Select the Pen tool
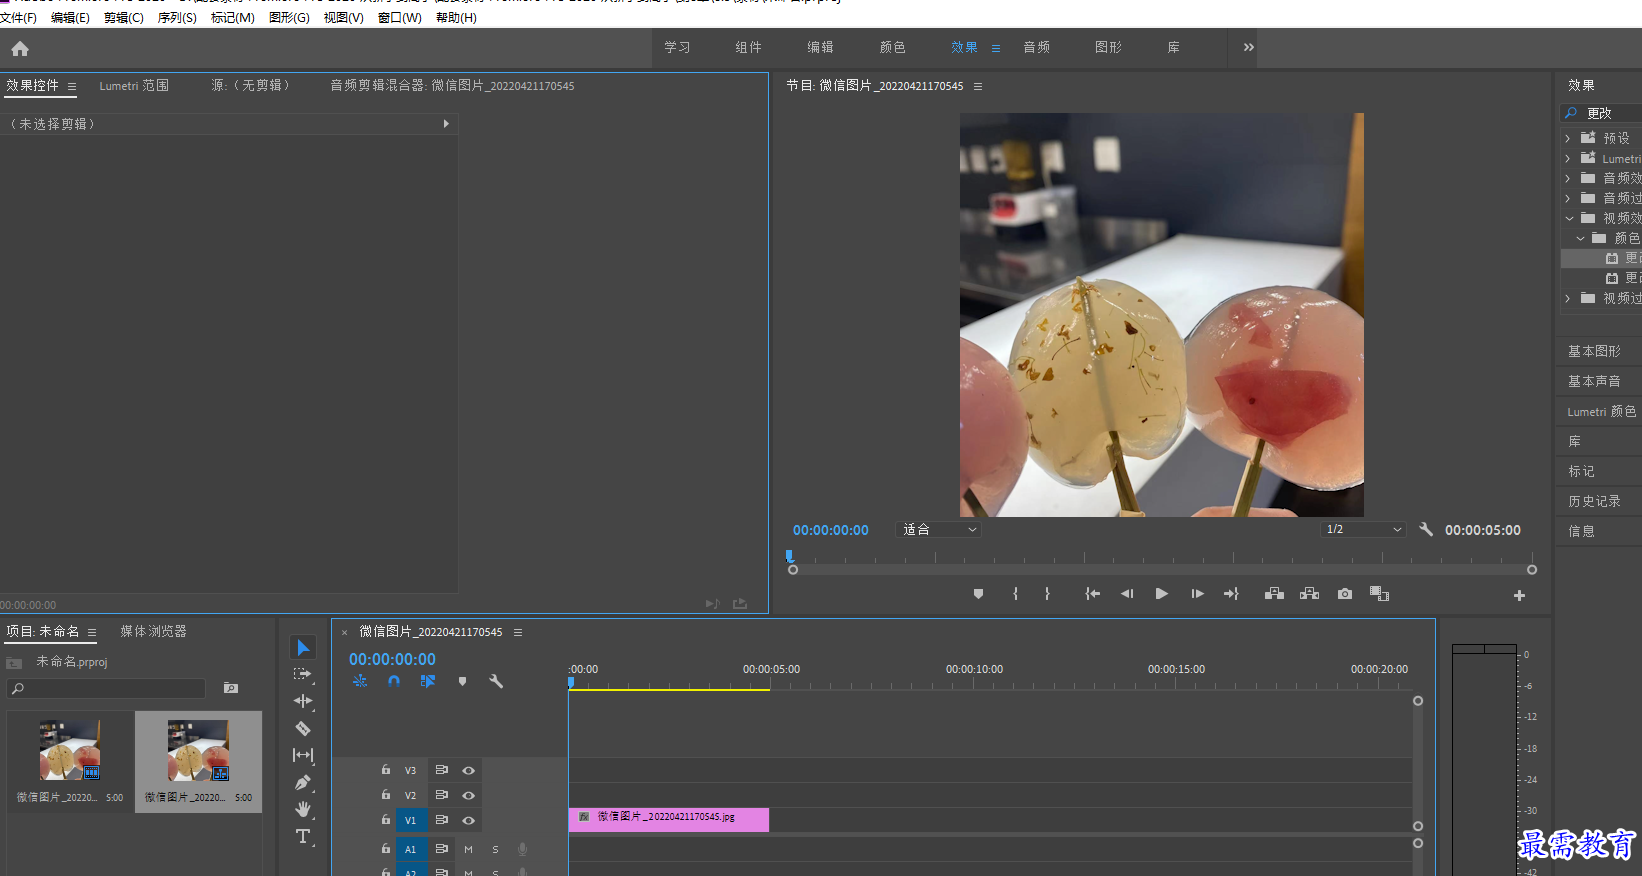The width and height of the screenshot is (1642, 876). point(303,783)
